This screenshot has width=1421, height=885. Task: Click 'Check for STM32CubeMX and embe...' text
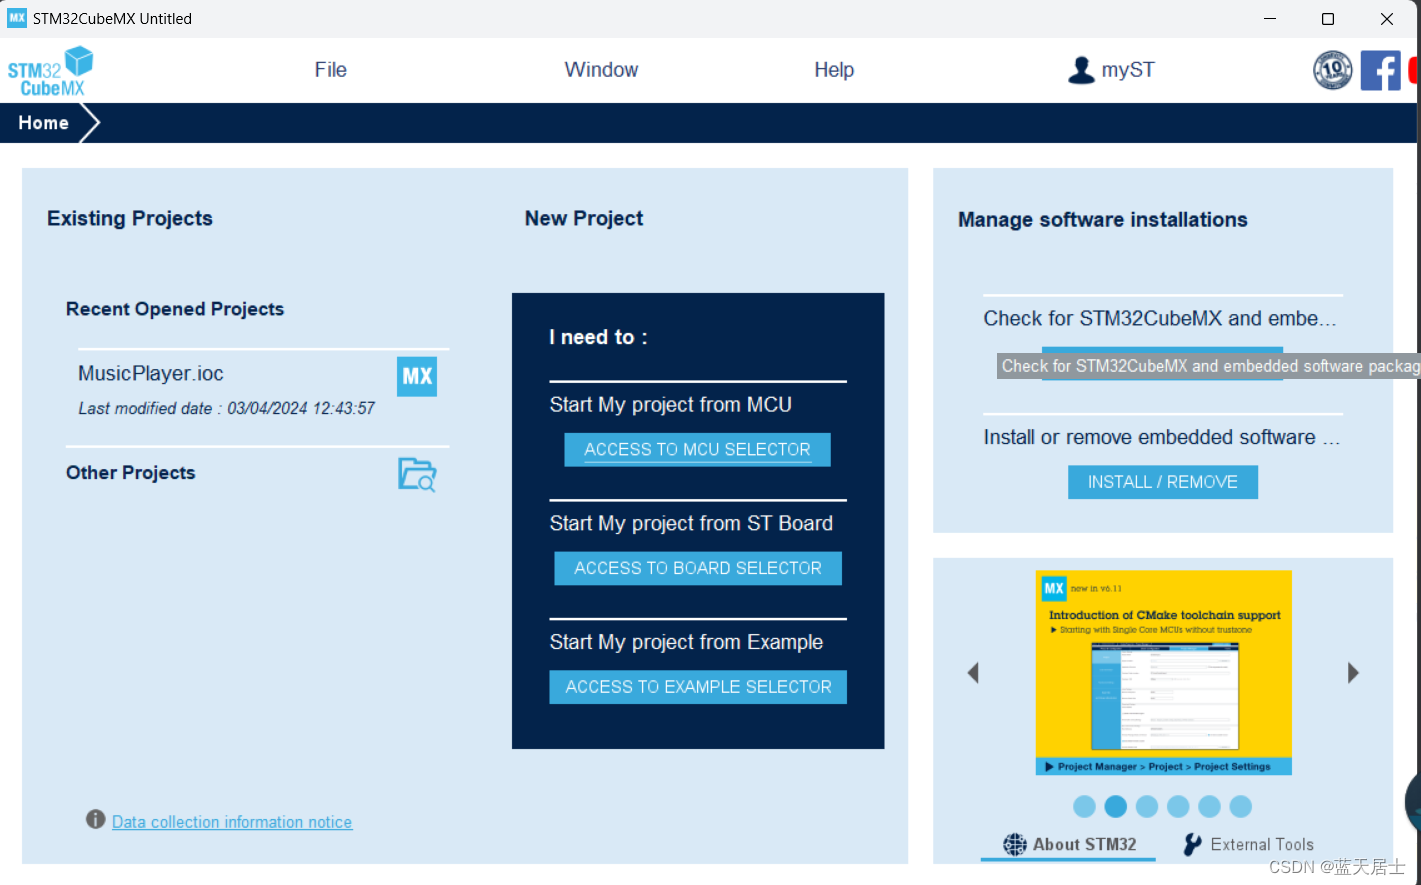[1160, 319]
